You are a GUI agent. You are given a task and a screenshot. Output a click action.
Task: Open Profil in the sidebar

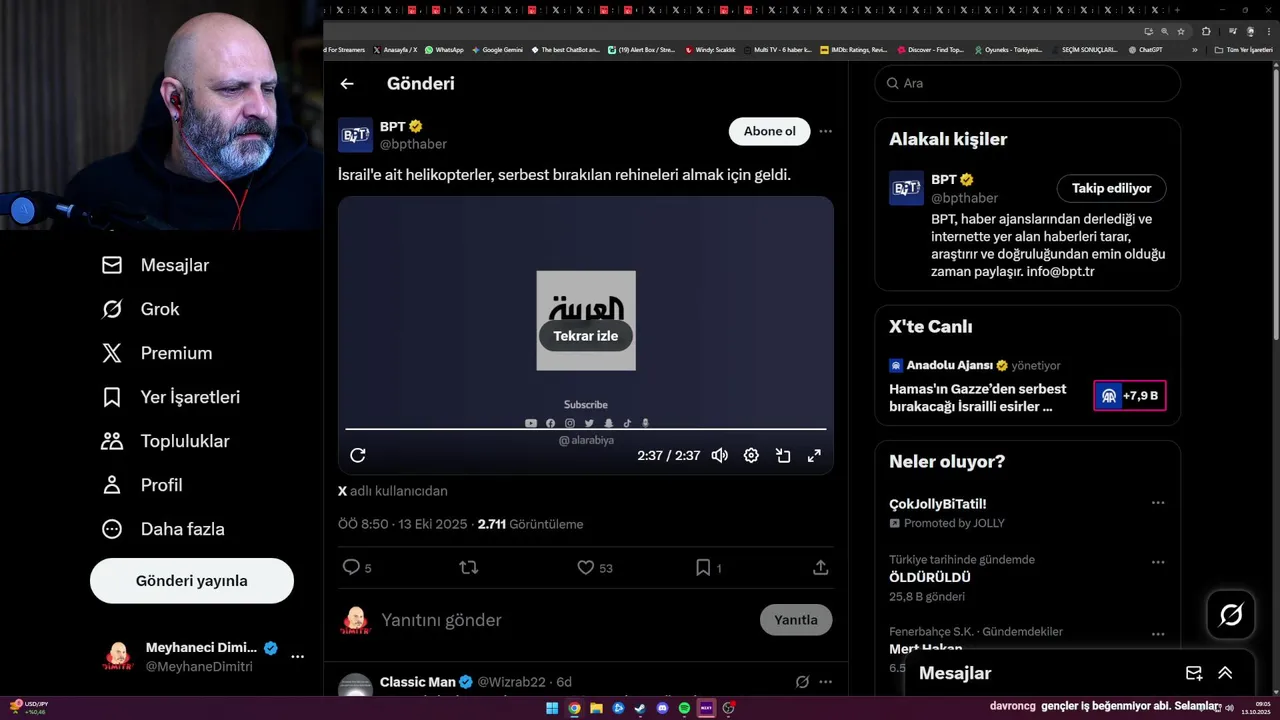[x=142, y=485]
